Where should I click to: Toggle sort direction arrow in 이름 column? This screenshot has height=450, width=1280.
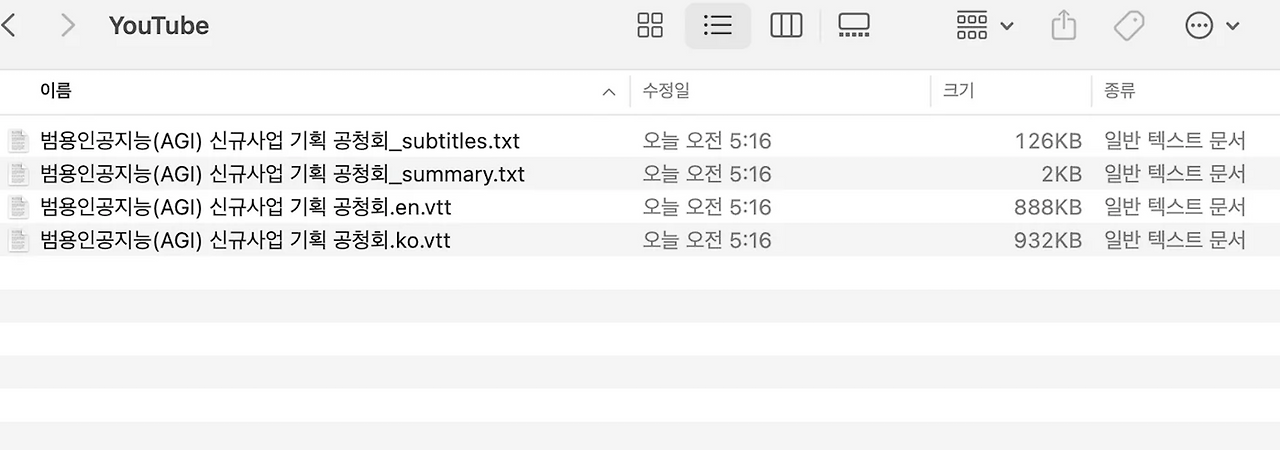[608, 92]
